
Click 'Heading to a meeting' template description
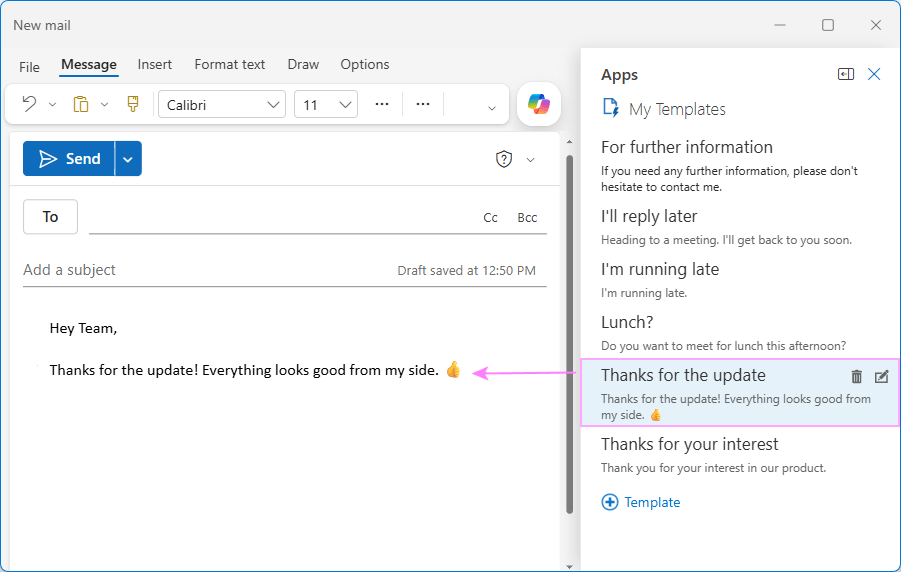pos(726,240)
